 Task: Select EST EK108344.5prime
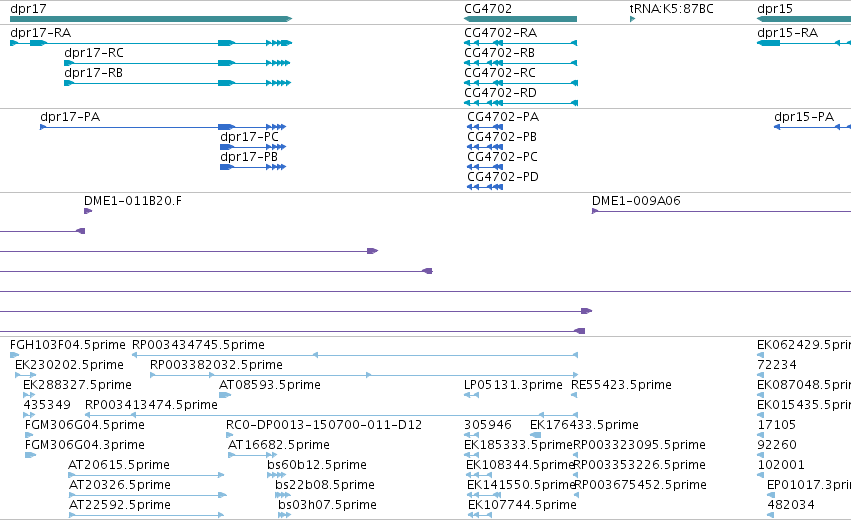point(478,475)
